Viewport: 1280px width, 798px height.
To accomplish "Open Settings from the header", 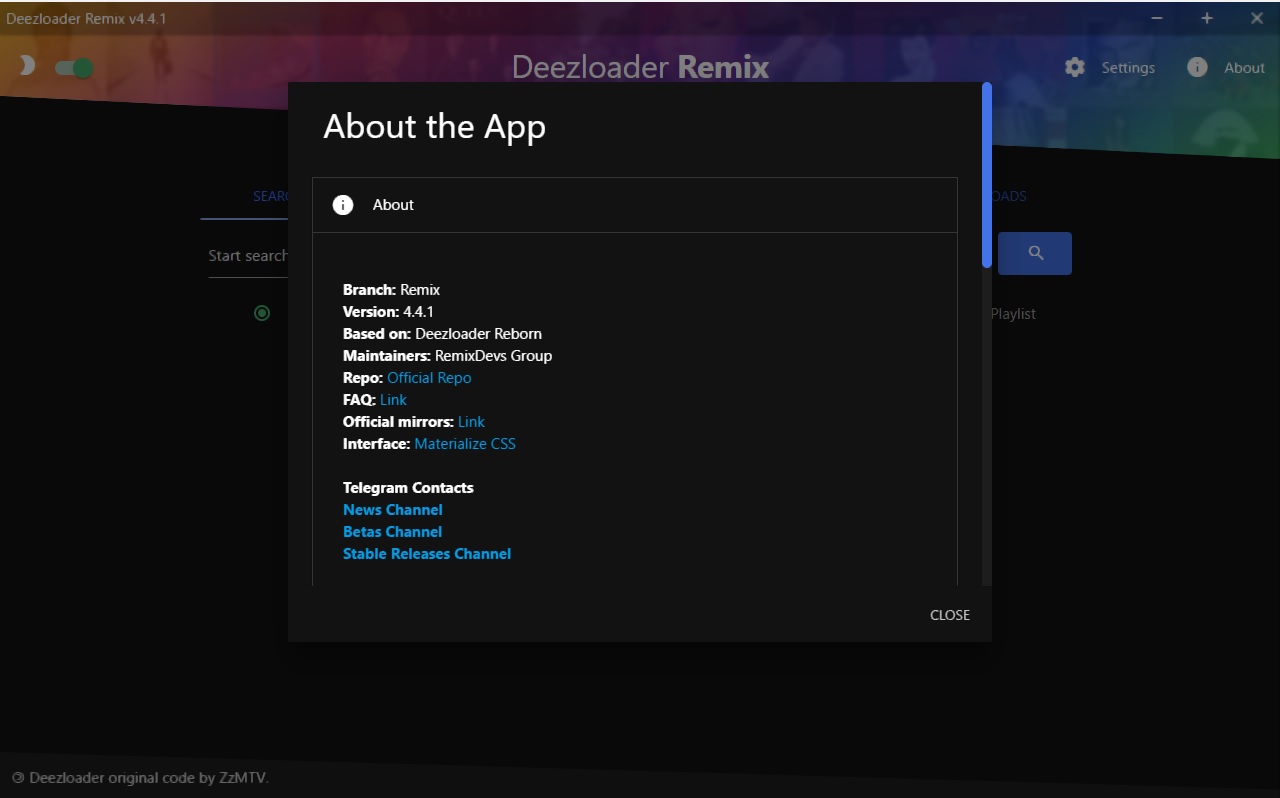I will tap(1128, 68).
